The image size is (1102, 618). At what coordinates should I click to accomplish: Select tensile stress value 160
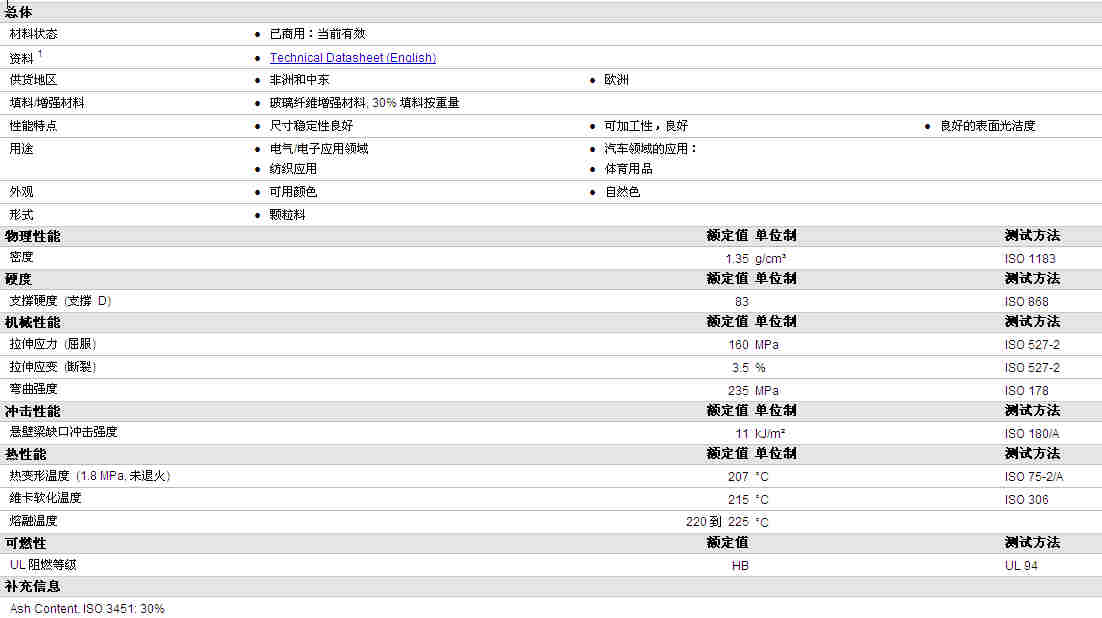tap(738, 345)
